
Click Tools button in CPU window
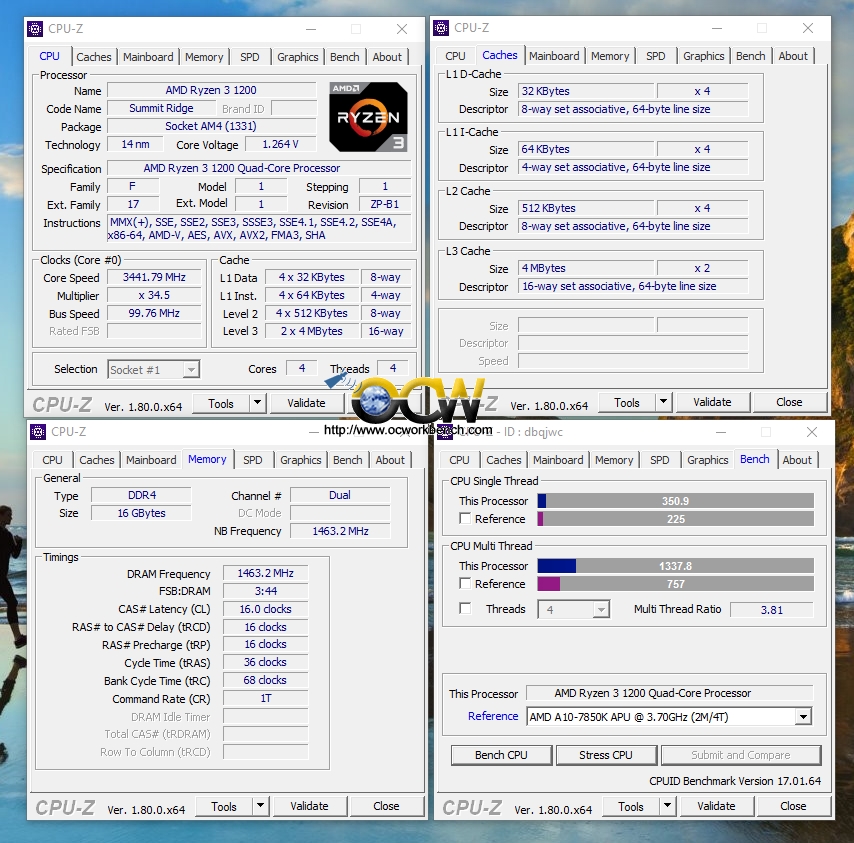(221, 404)
